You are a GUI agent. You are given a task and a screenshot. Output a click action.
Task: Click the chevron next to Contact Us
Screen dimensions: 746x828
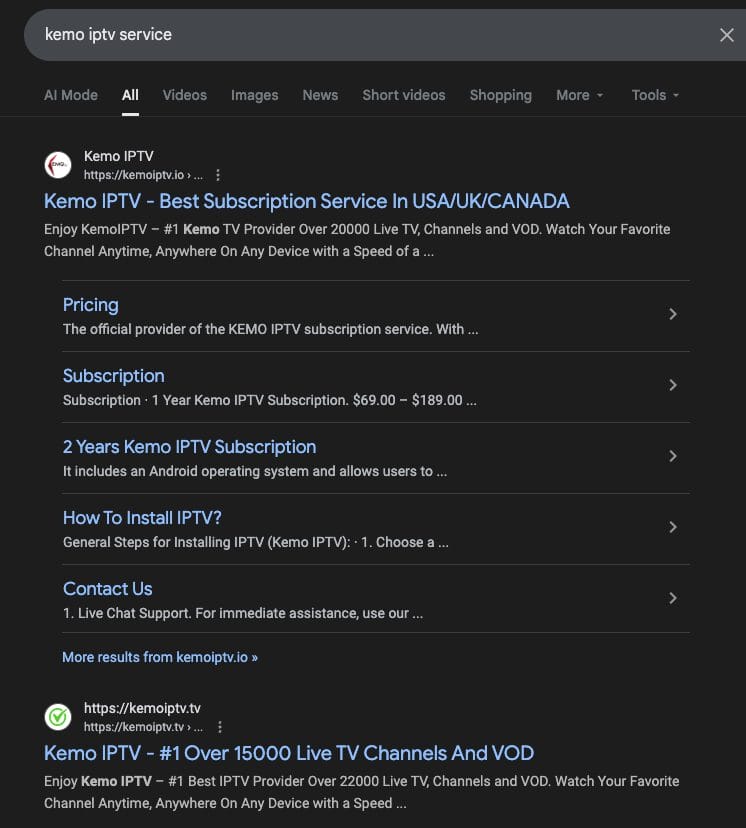click(672, 598)
